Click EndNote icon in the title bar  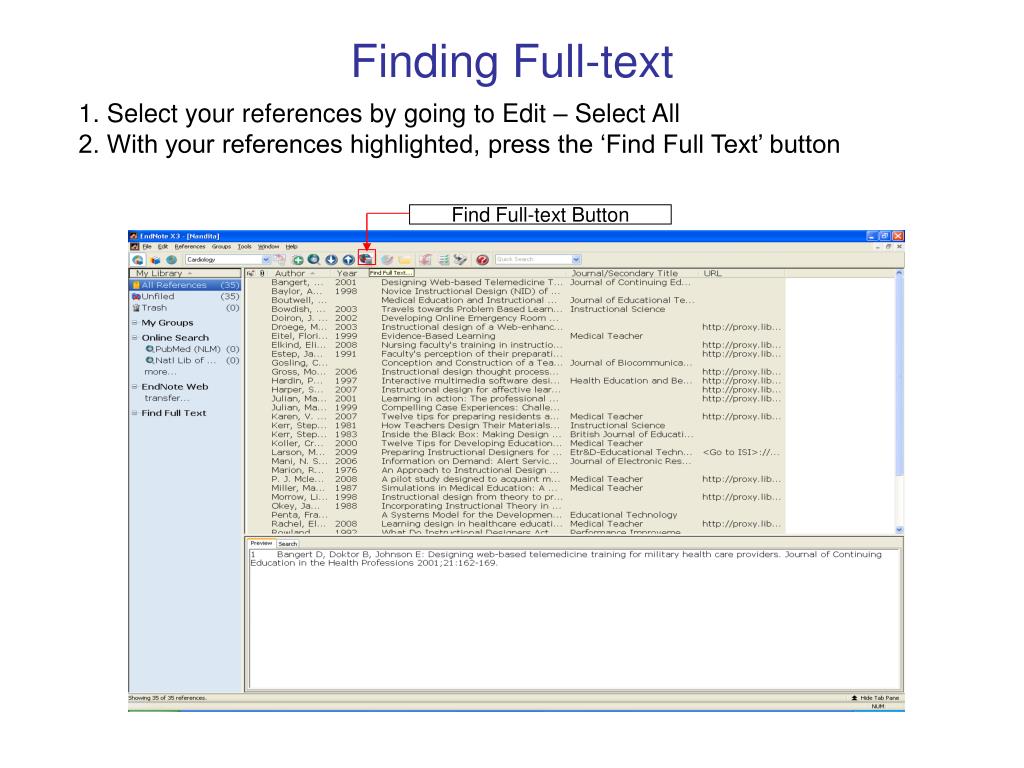tap(133, 236)
